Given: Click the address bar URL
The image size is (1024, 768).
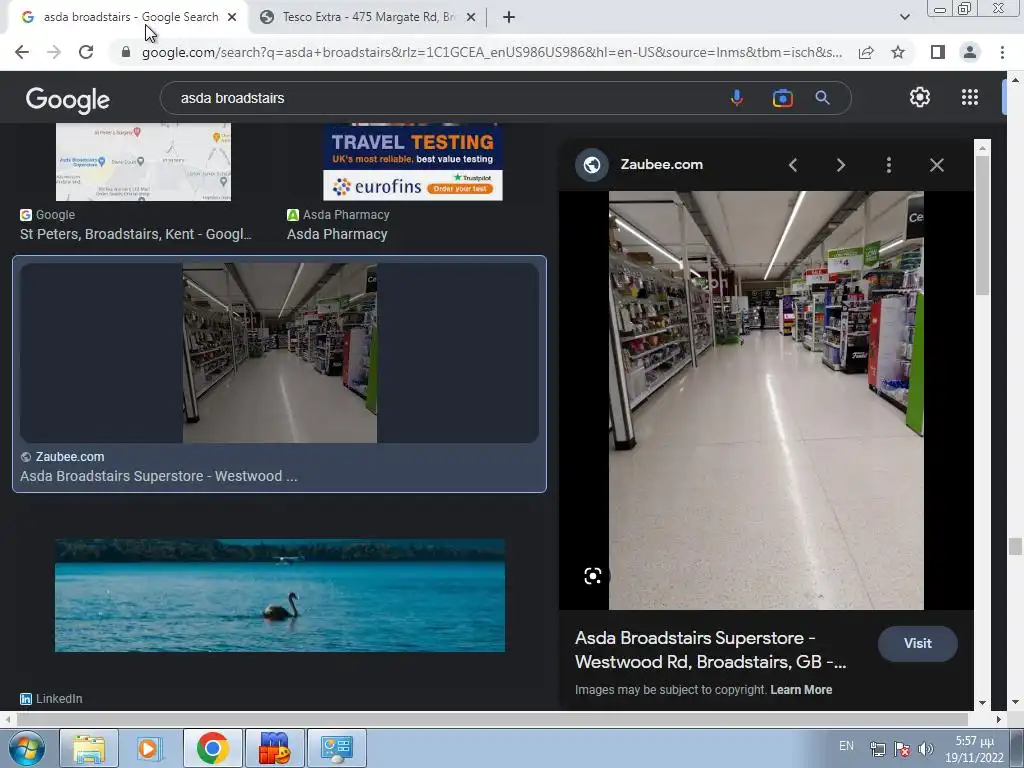Looking at the screenshot, I should click(x=491, y=52).
